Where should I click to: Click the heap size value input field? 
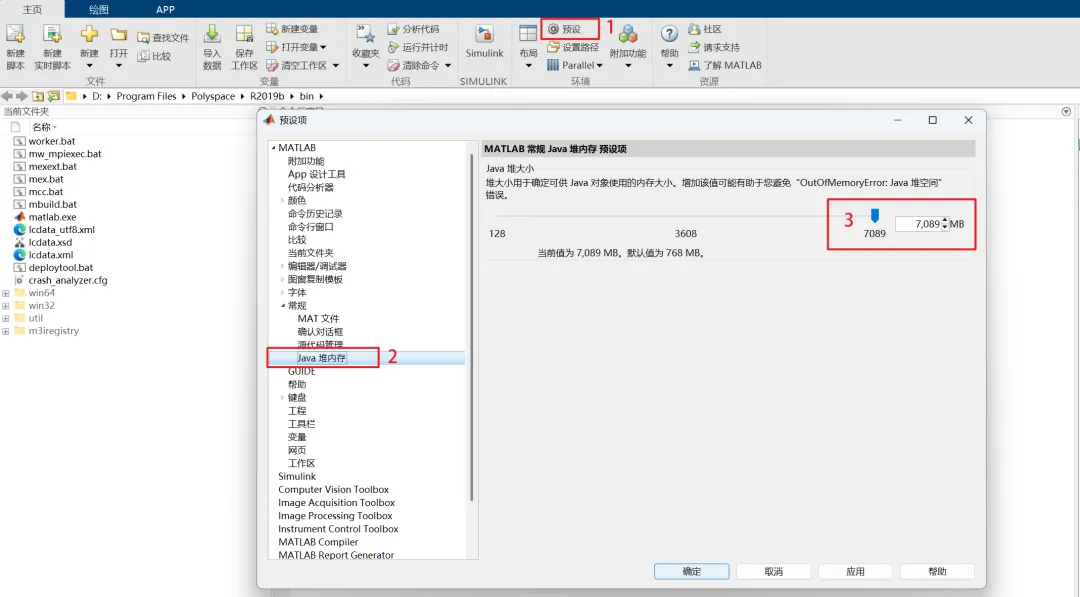[917, 224]
